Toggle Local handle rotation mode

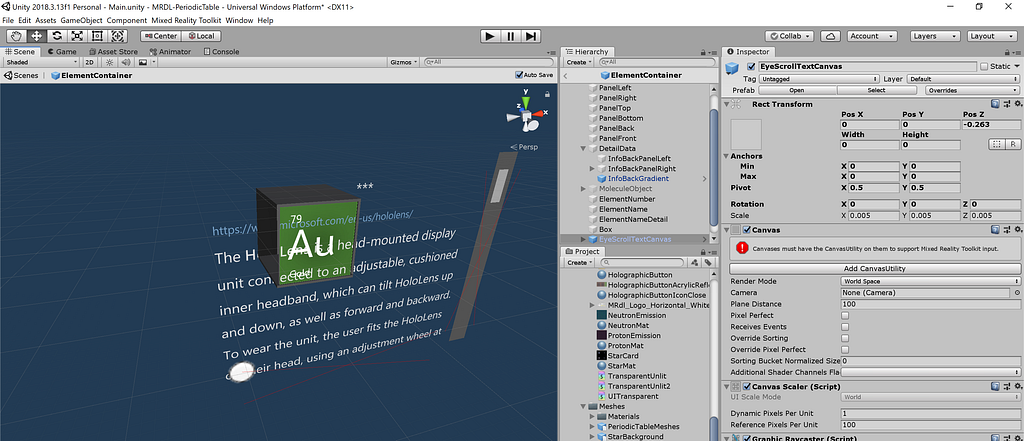201,36
